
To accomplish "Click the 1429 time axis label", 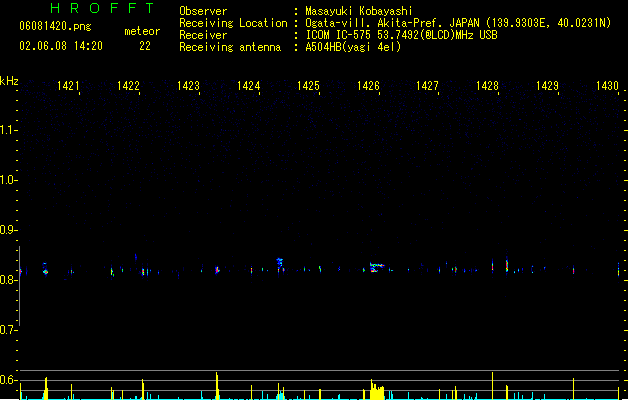I will click(x=547, y=86).
